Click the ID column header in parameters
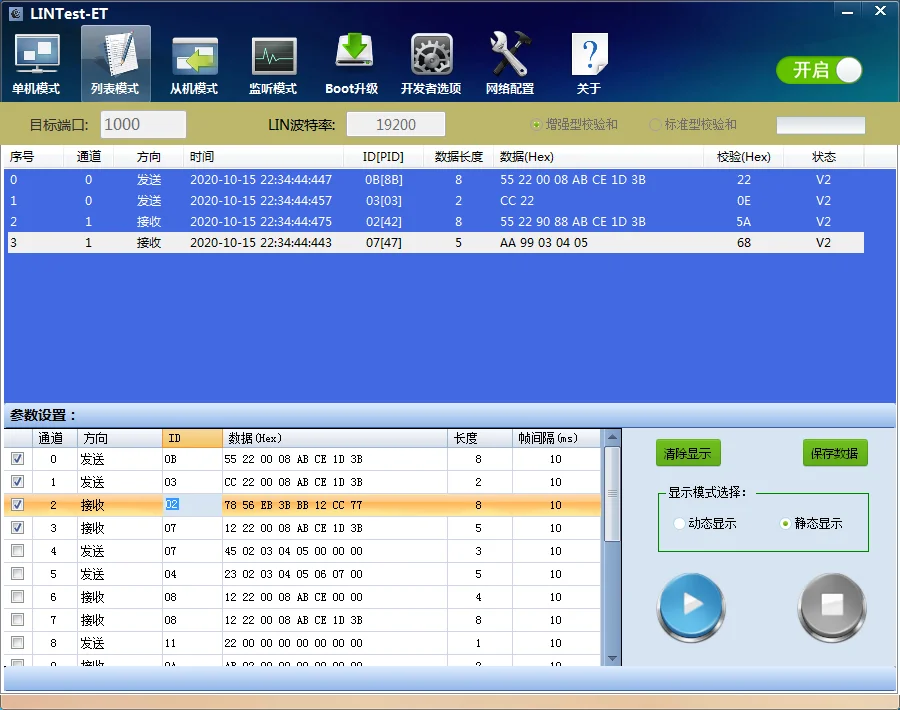The width and height of the screenshot is (900, 710). click(x=192, y=439)
